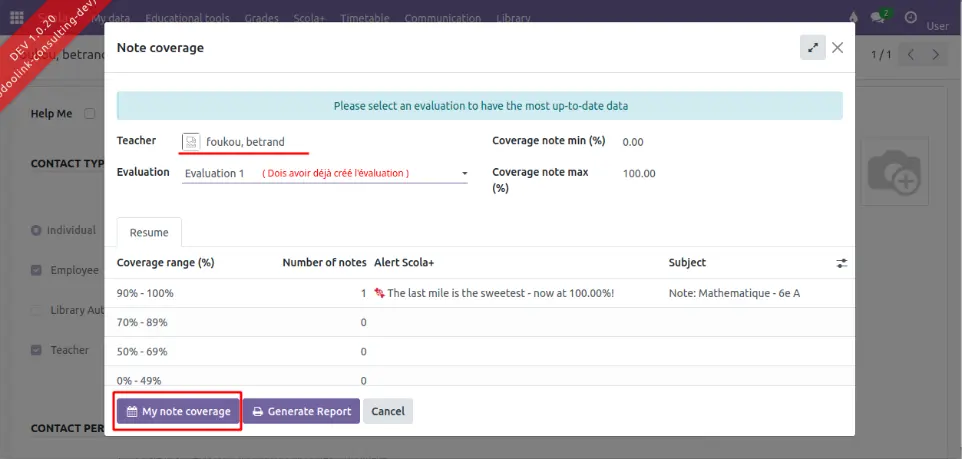Click Generate Report button
Image resolution: width=962 pixels, height=459 pixels.
point(301,411)
